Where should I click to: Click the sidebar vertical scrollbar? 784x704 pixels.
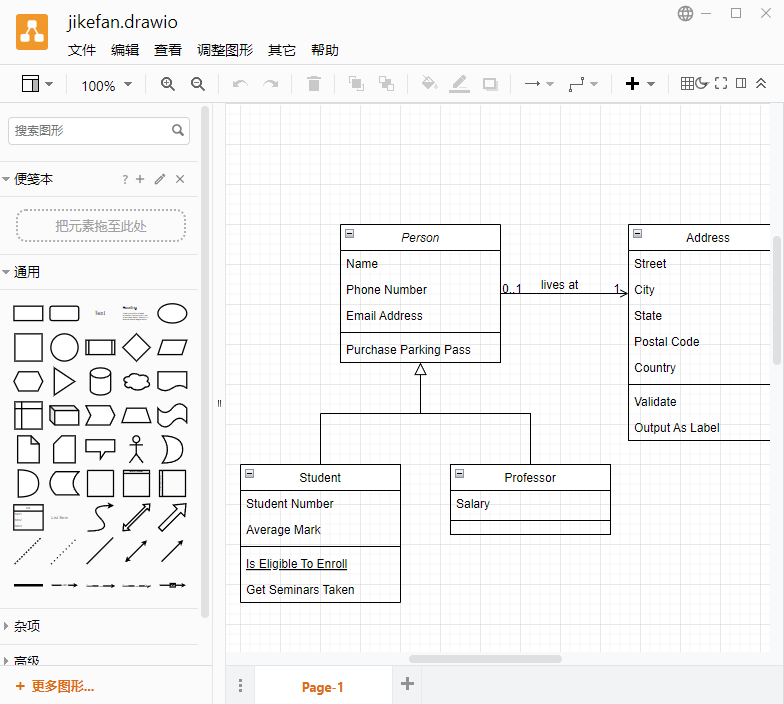pyautogui.click(x=204, y=362)
